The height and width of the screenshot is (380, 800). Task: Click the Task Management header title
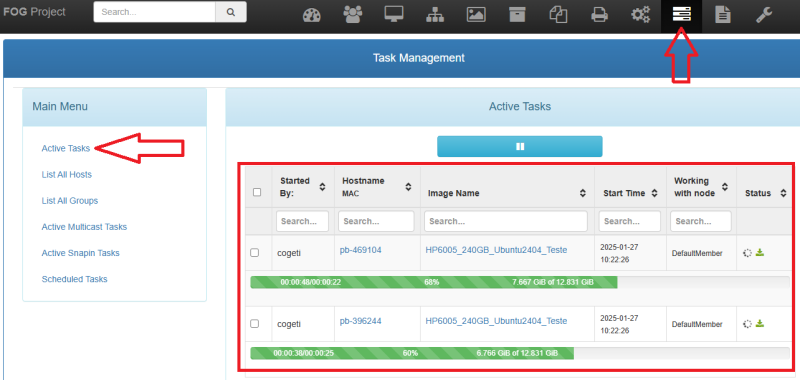[419, 58]
